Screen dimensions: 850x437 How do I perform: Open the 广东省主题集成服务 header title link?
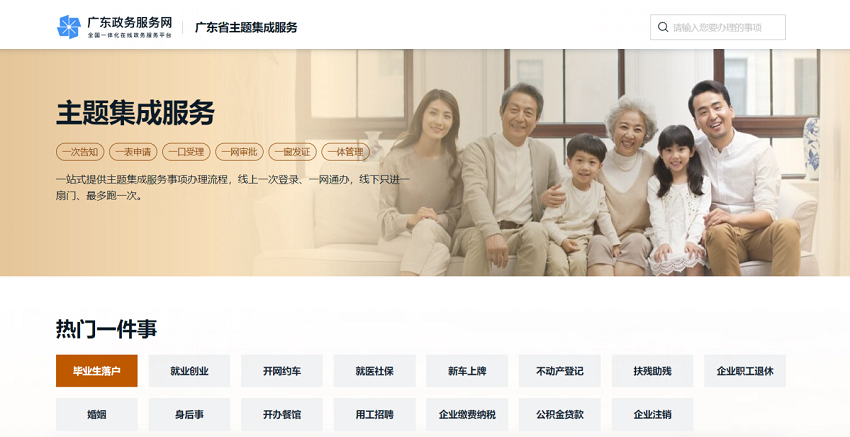tap(246, 27)
